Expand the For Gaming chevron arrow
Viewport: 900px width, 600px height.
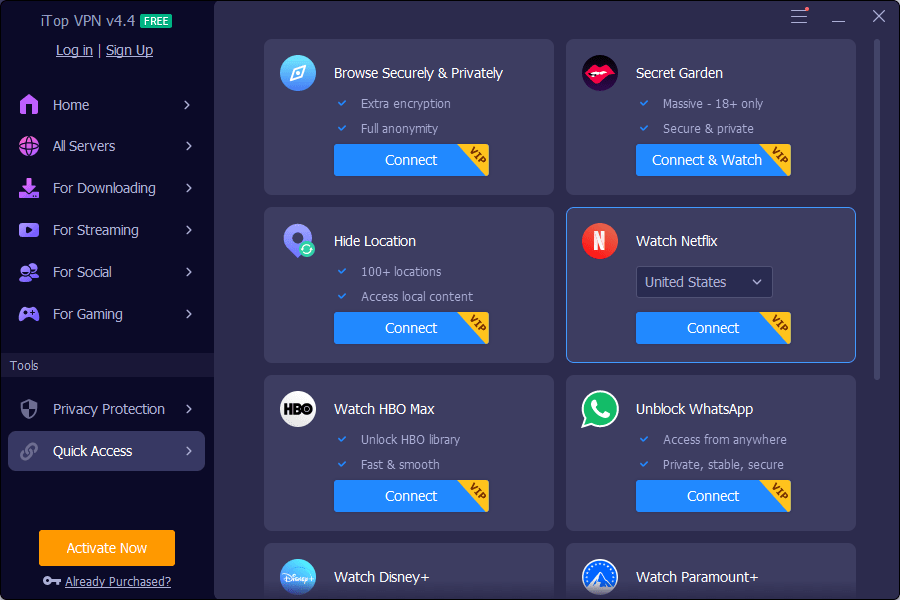[189, 314]
